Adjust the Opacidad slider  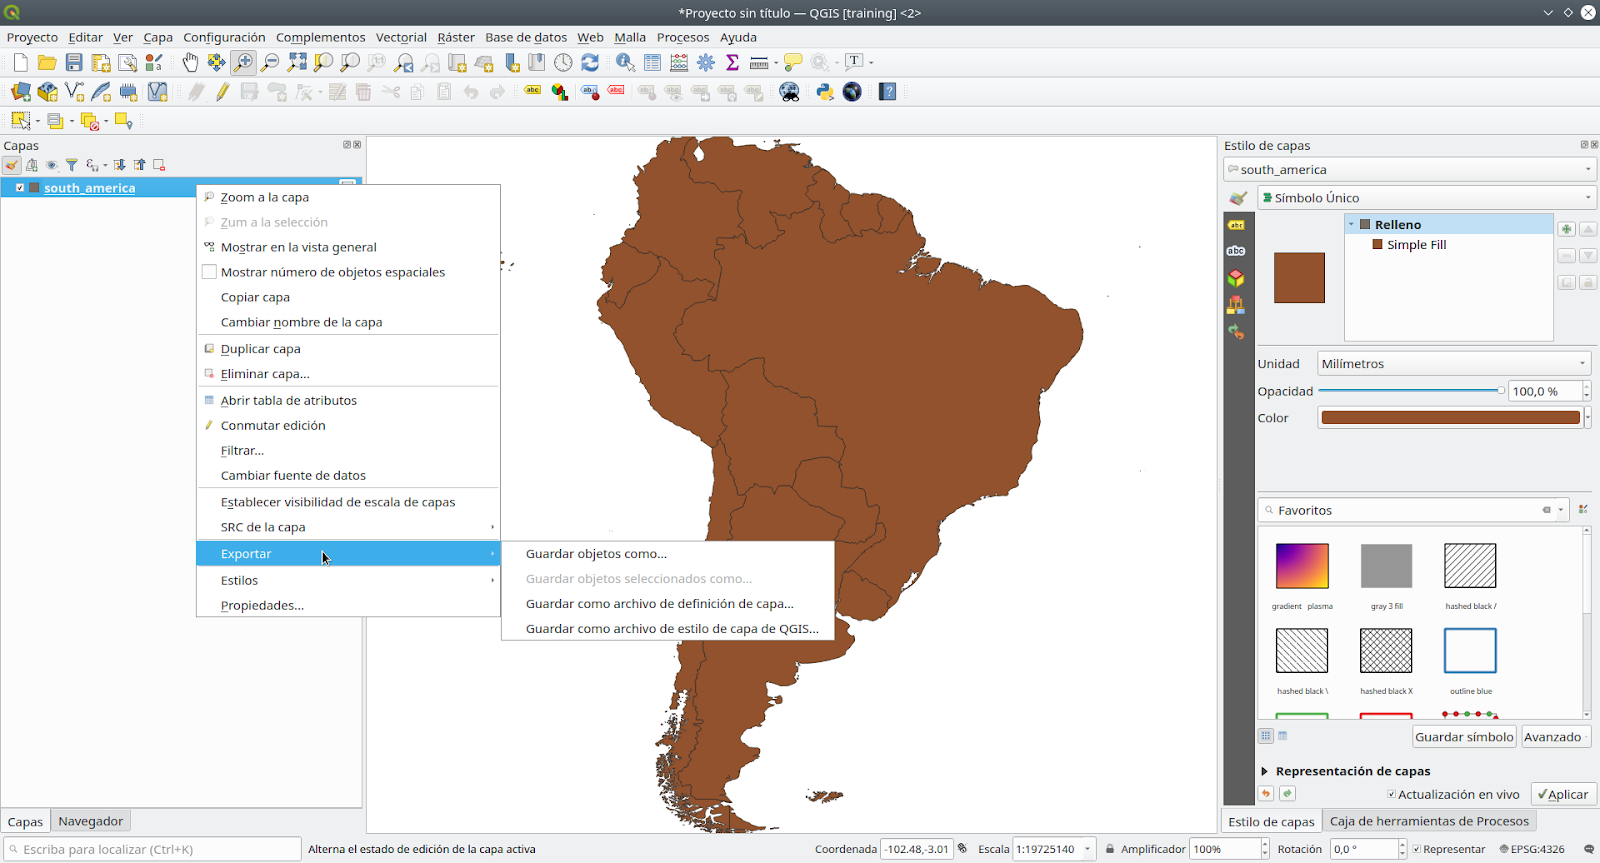click(1411, 391)
